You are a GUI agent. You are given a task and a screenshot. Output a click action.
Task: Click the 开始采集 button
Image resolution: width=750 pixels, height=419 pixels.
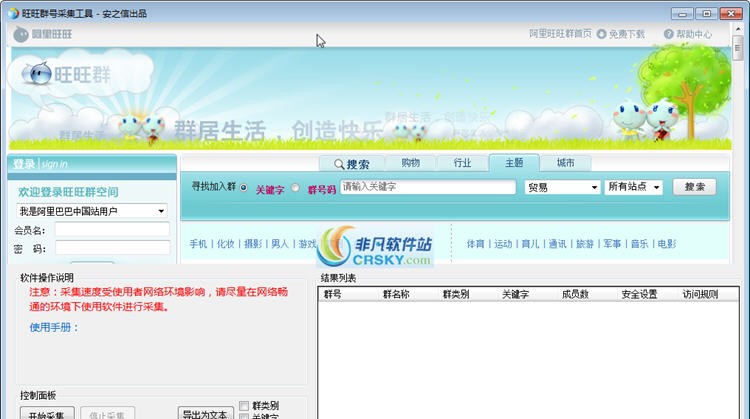click(47, 414)
